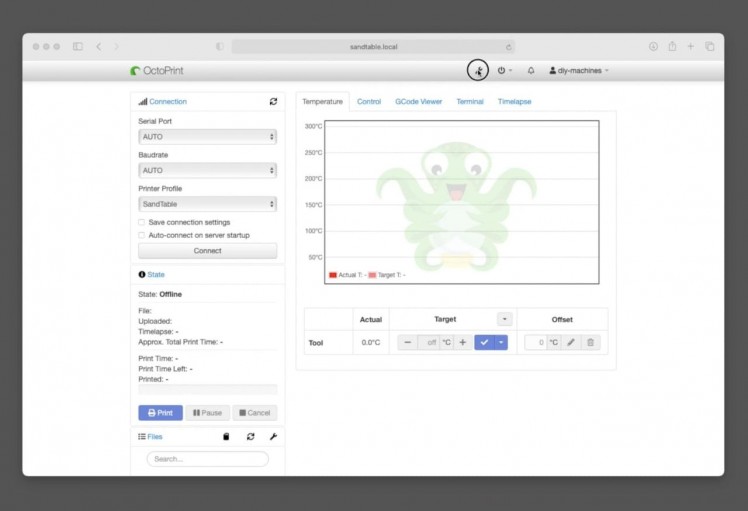Viewport: 748px width, 511px height.
Task: Open Tool temperature presets dropdown arrow
Action: coord(501,343)
